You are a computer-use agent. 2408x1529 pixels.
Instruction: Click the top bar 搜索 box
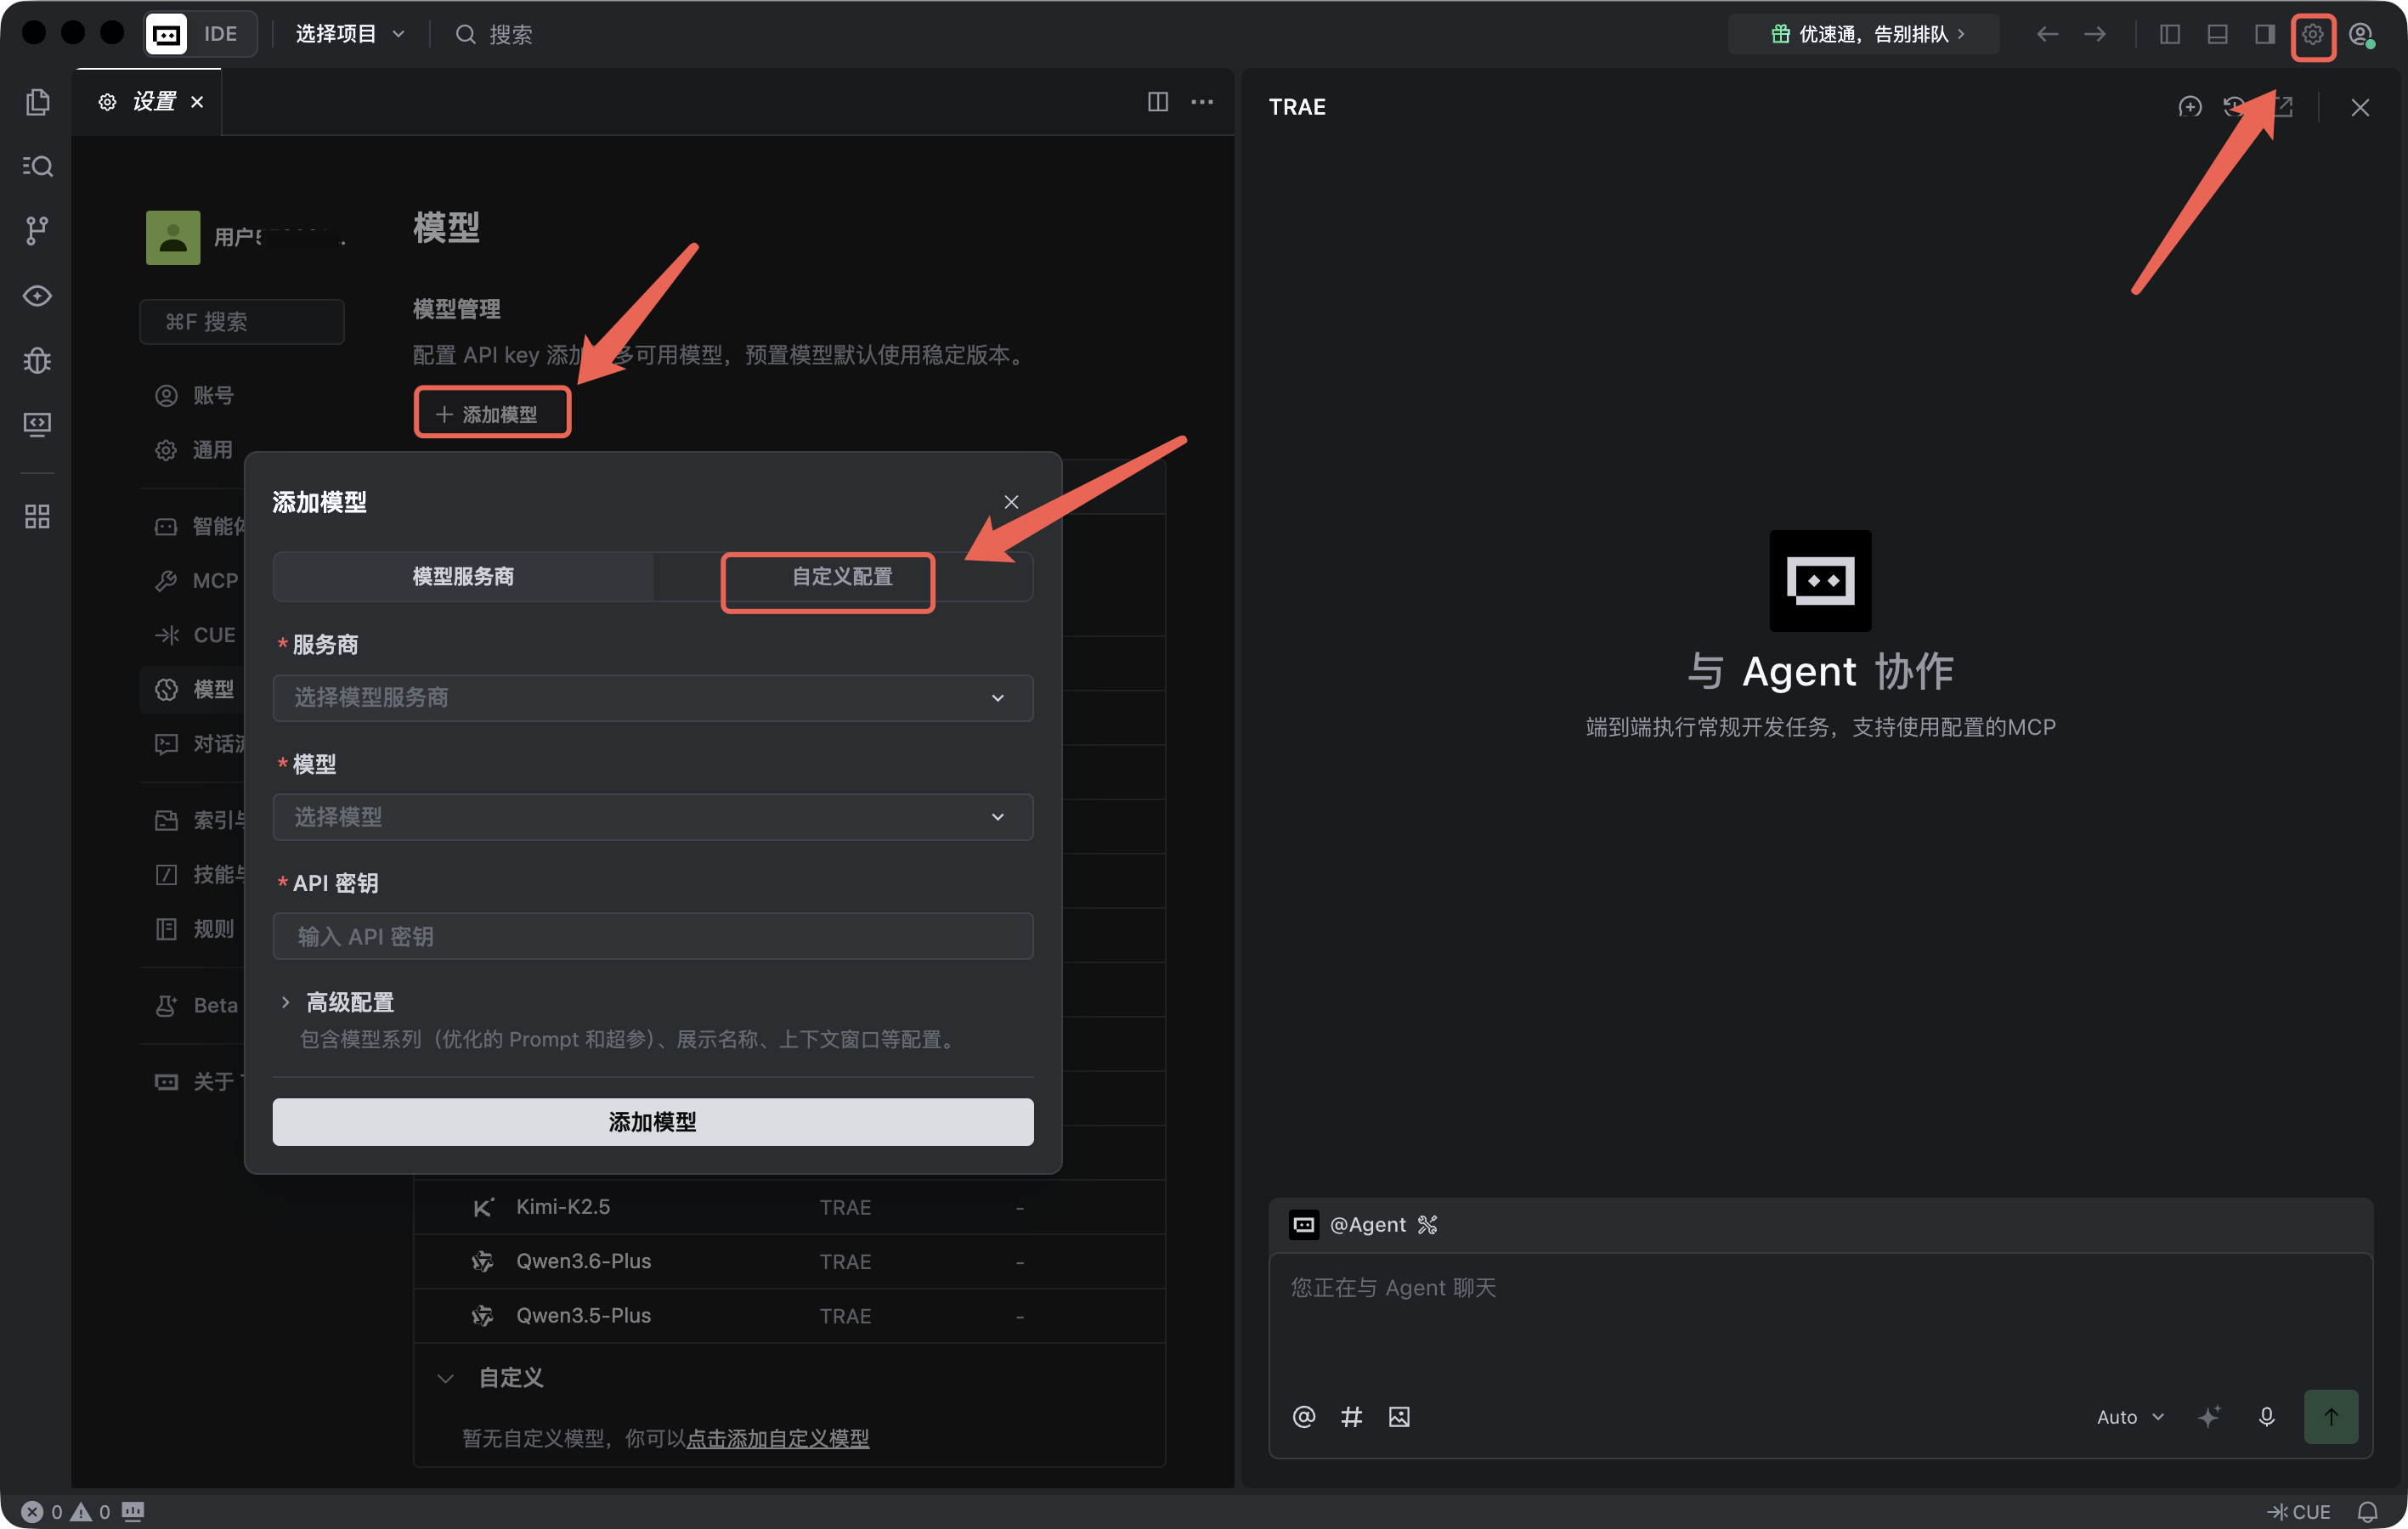click(494, 34)
